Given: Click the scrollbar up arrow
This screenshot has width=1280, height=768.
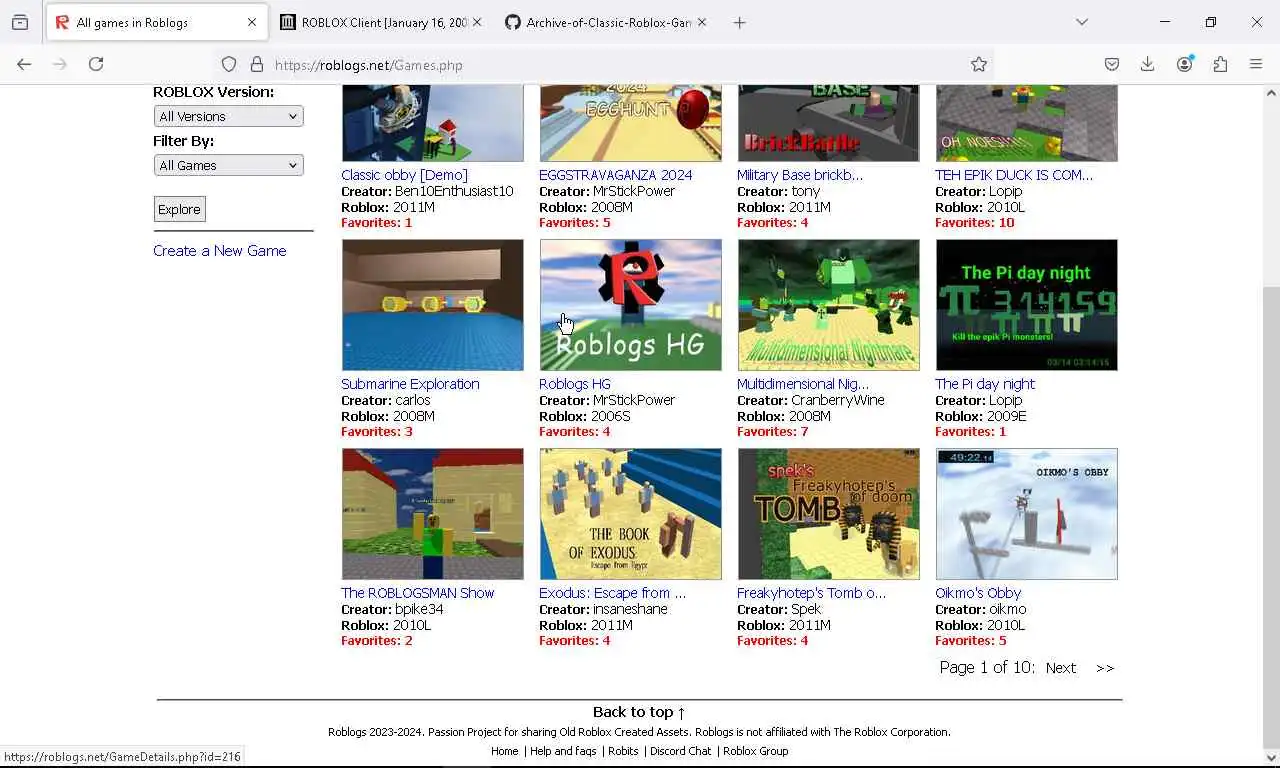Looking at the screenshot, I should [x=1271, y=93].
